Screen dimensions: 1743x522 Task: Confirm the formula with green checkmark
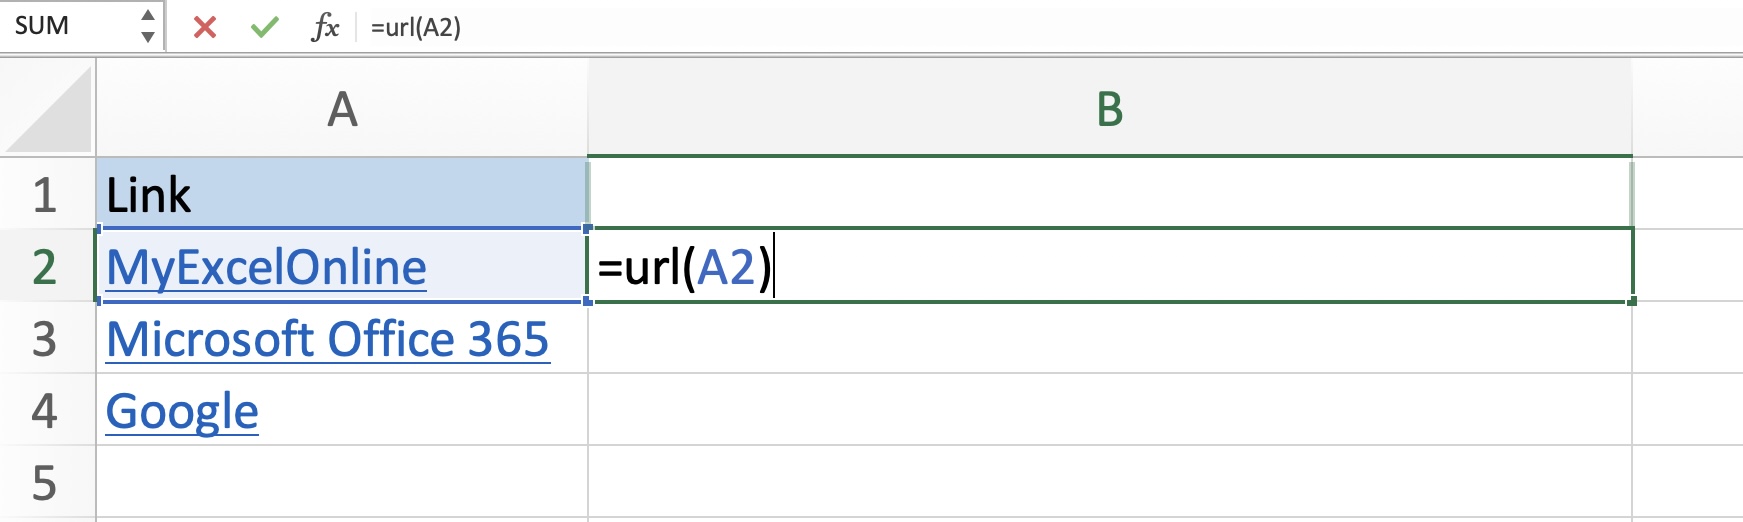(x=265, y=27)
